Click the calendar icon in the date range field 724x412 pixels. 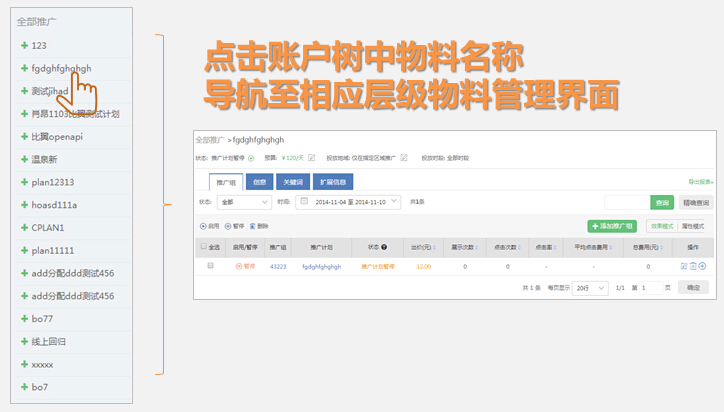point(304,202)
